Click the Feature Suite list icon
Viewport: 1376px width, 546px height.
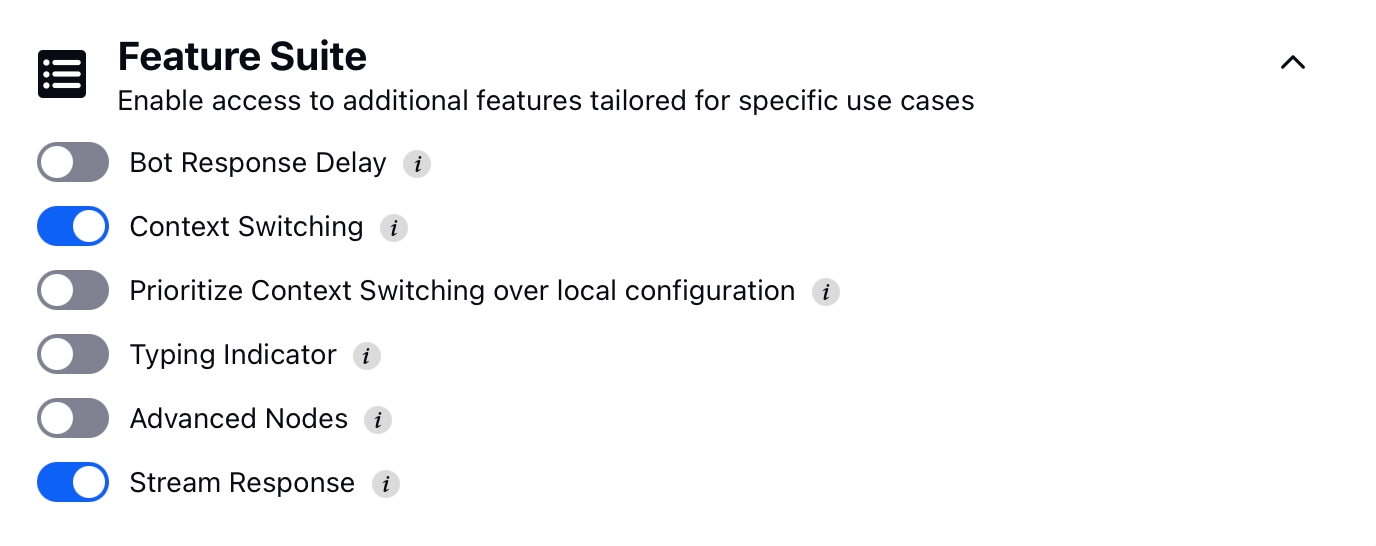pos(62,75)
